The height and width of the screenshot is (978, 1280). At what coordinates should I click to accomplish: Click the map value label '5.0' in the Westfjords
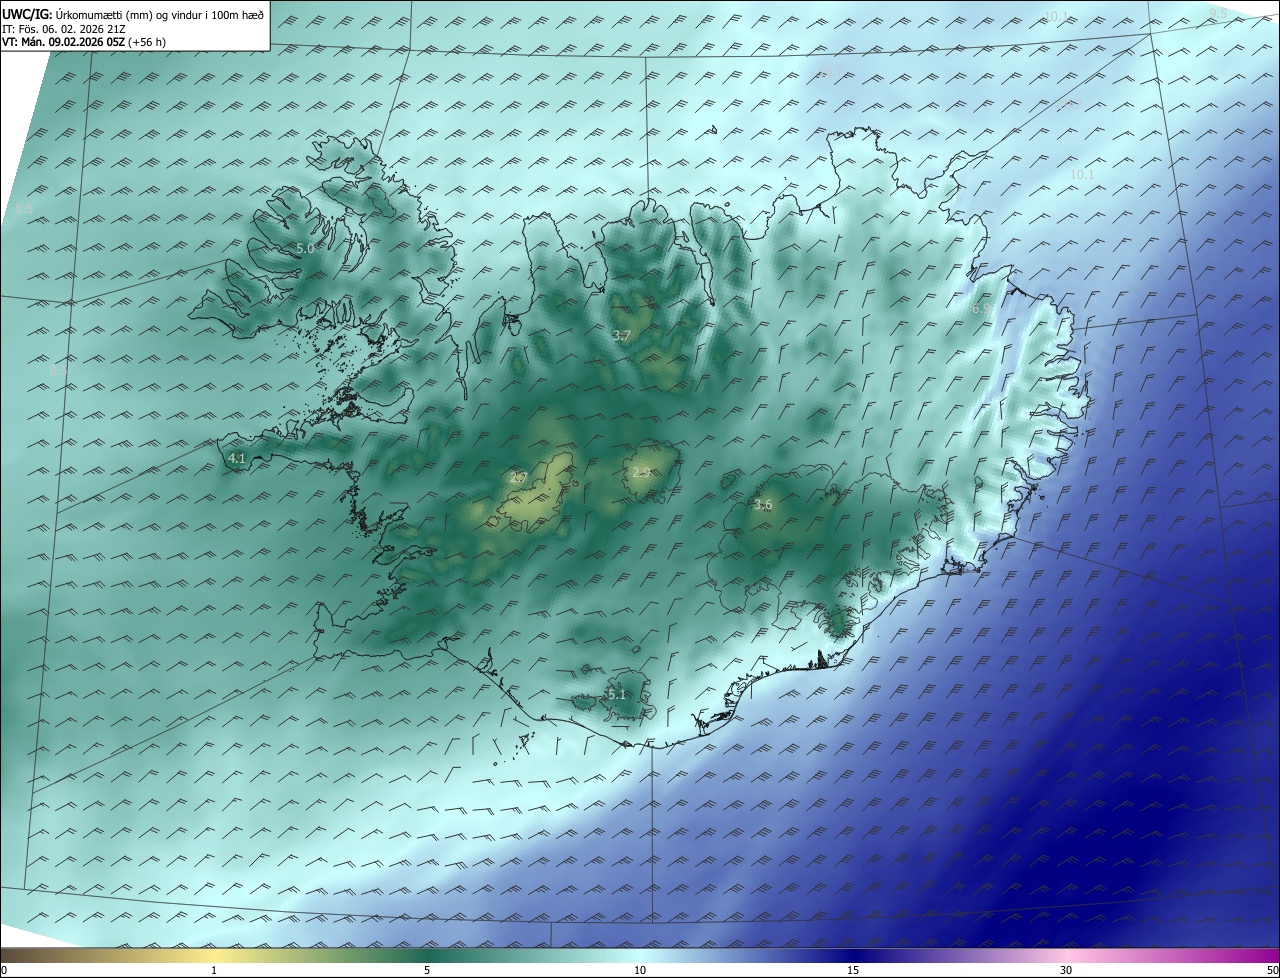pos(305,248)
